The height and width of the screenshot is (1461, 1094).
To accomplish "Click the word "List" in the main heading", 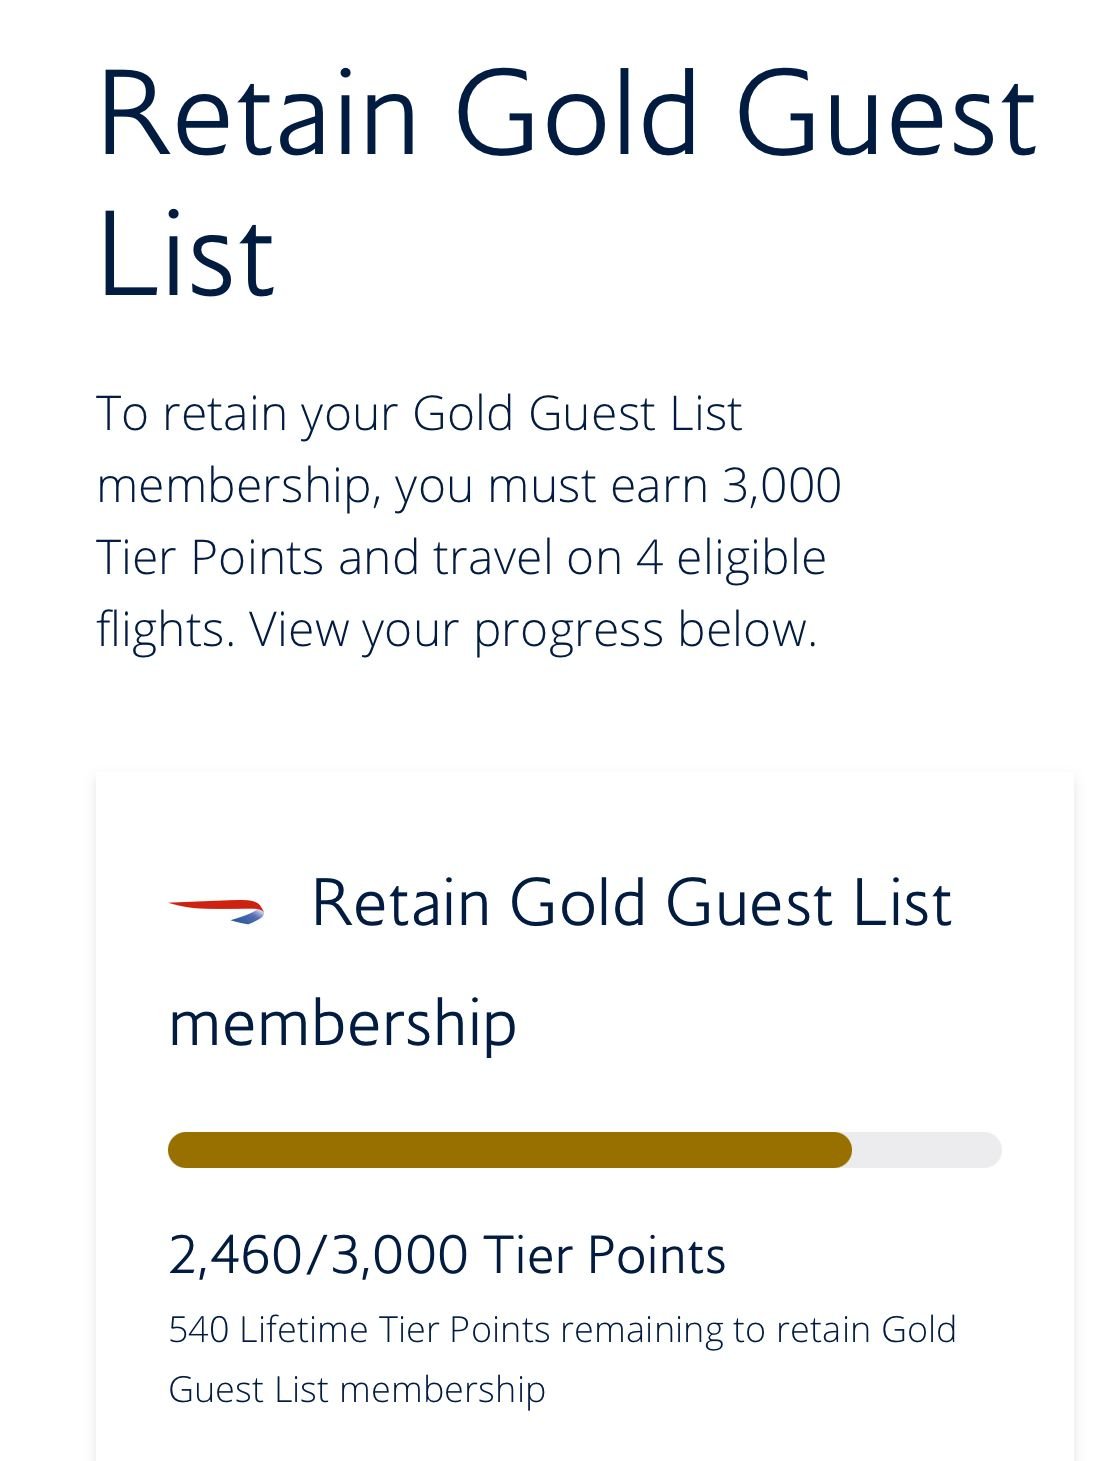I will [186, 254].
